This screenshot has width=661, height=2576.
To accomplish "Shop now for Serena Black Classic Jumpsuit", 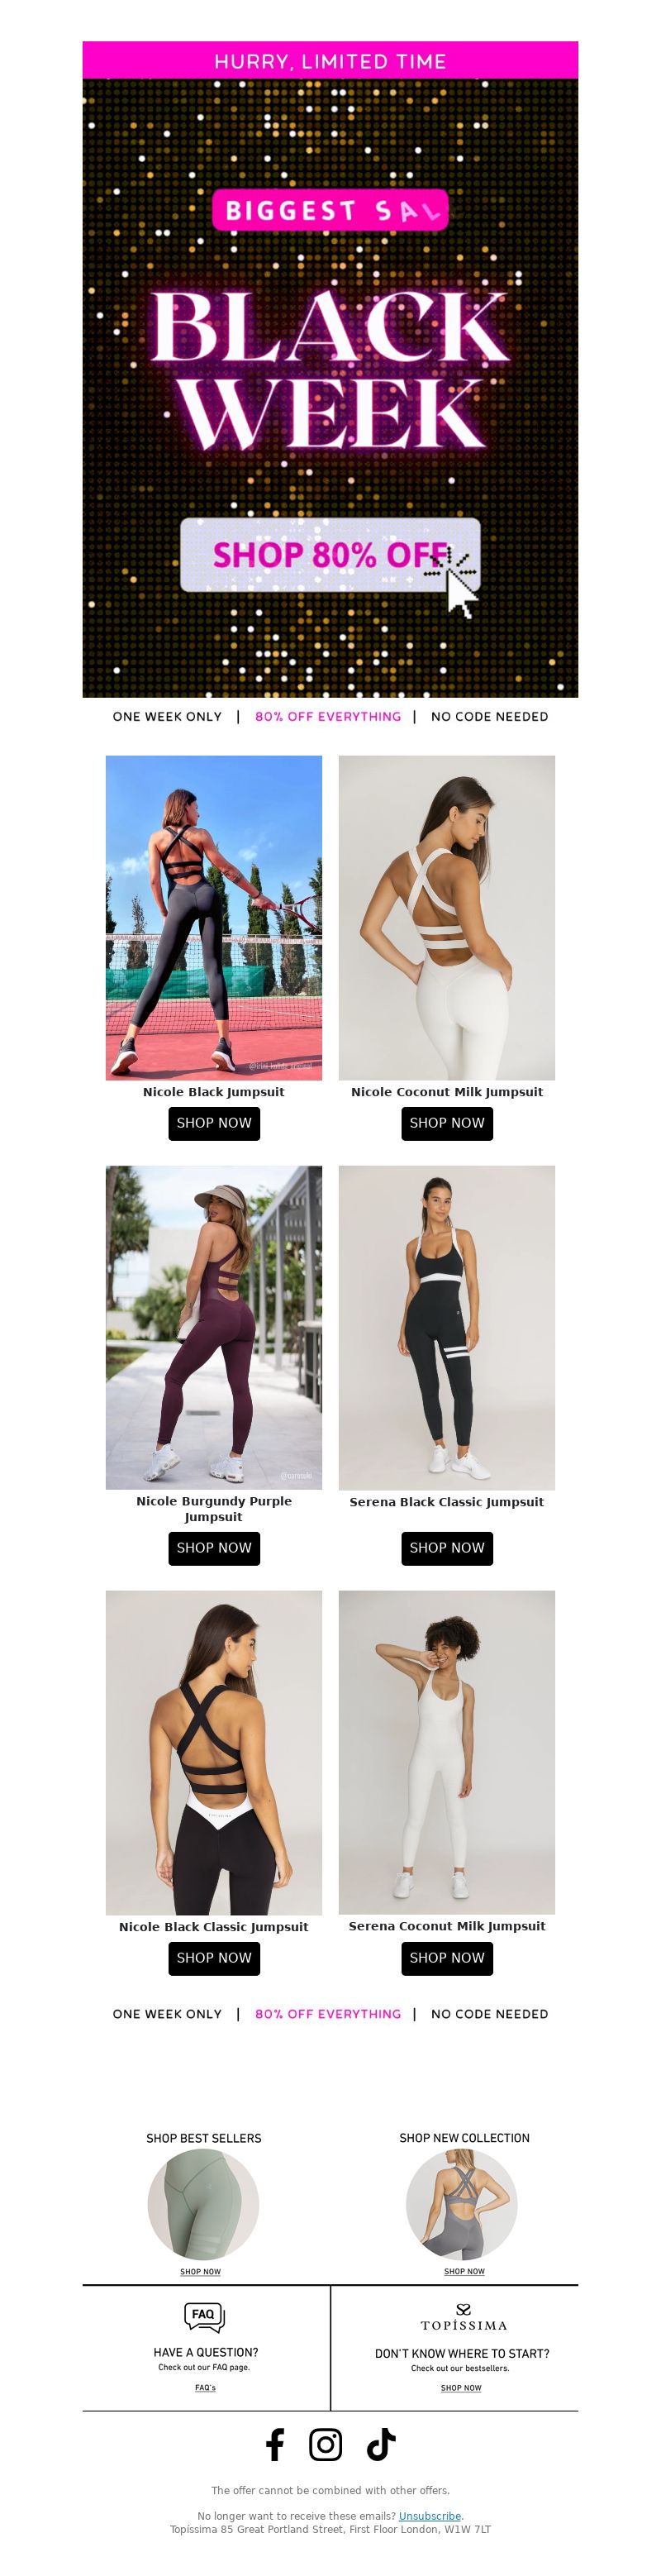I will tap(447, 1548).
